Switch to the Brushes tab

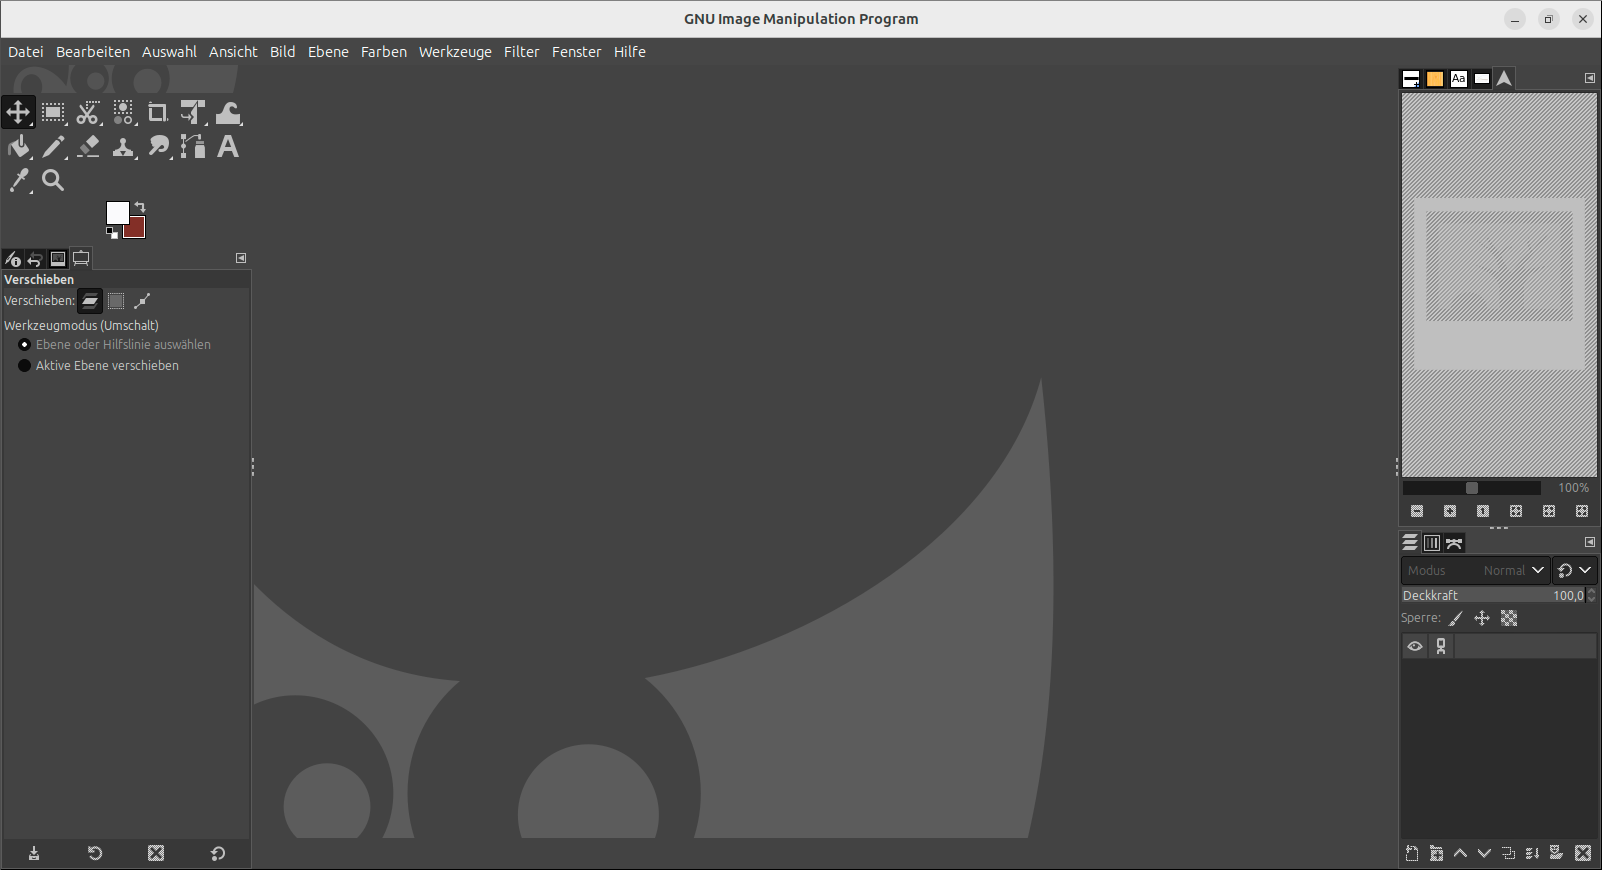click(x=1411, y=79)
